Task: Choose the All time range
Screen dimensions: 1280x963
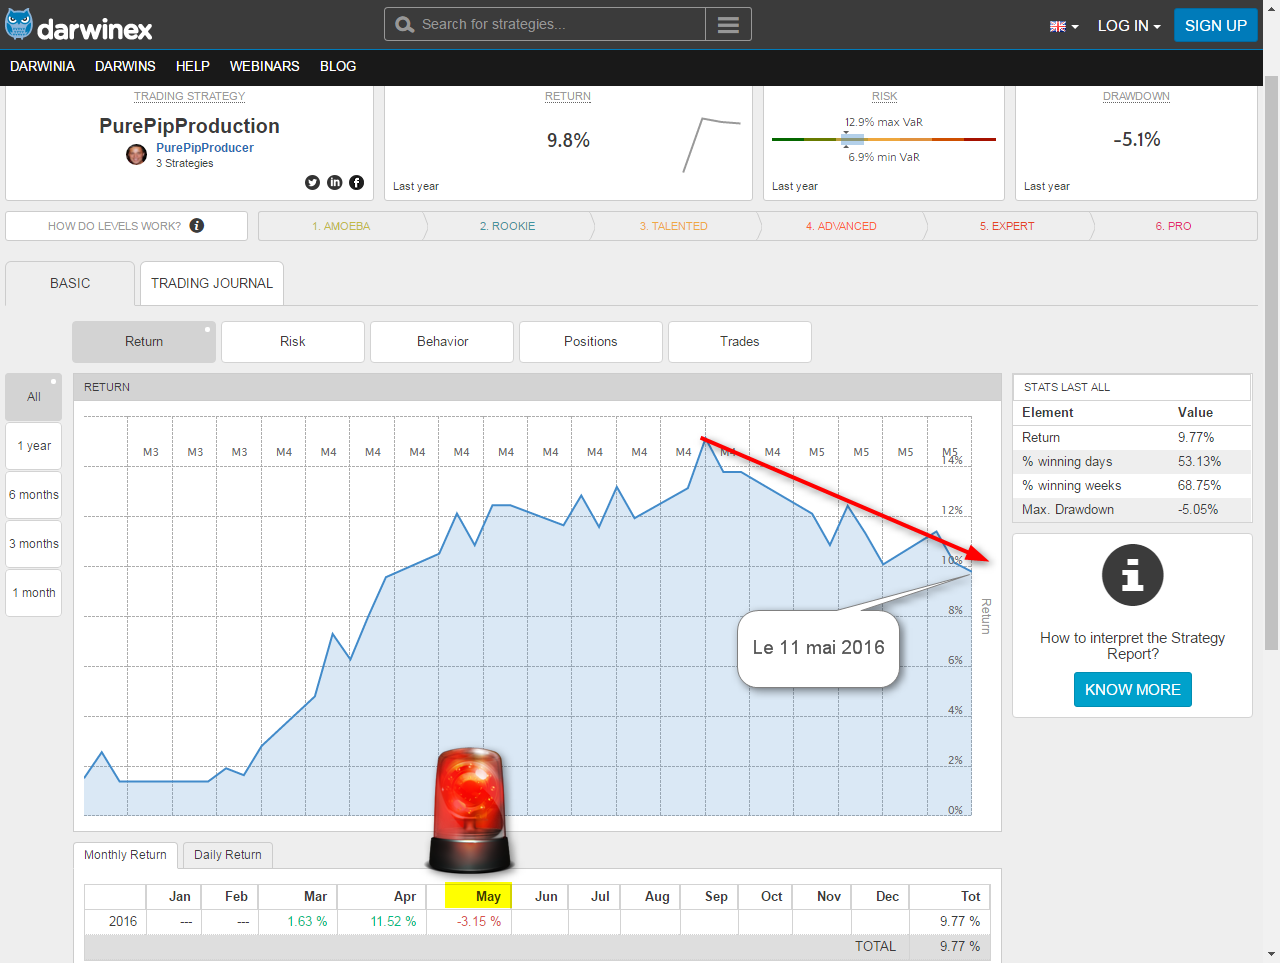Action: [x=34, y=397]
